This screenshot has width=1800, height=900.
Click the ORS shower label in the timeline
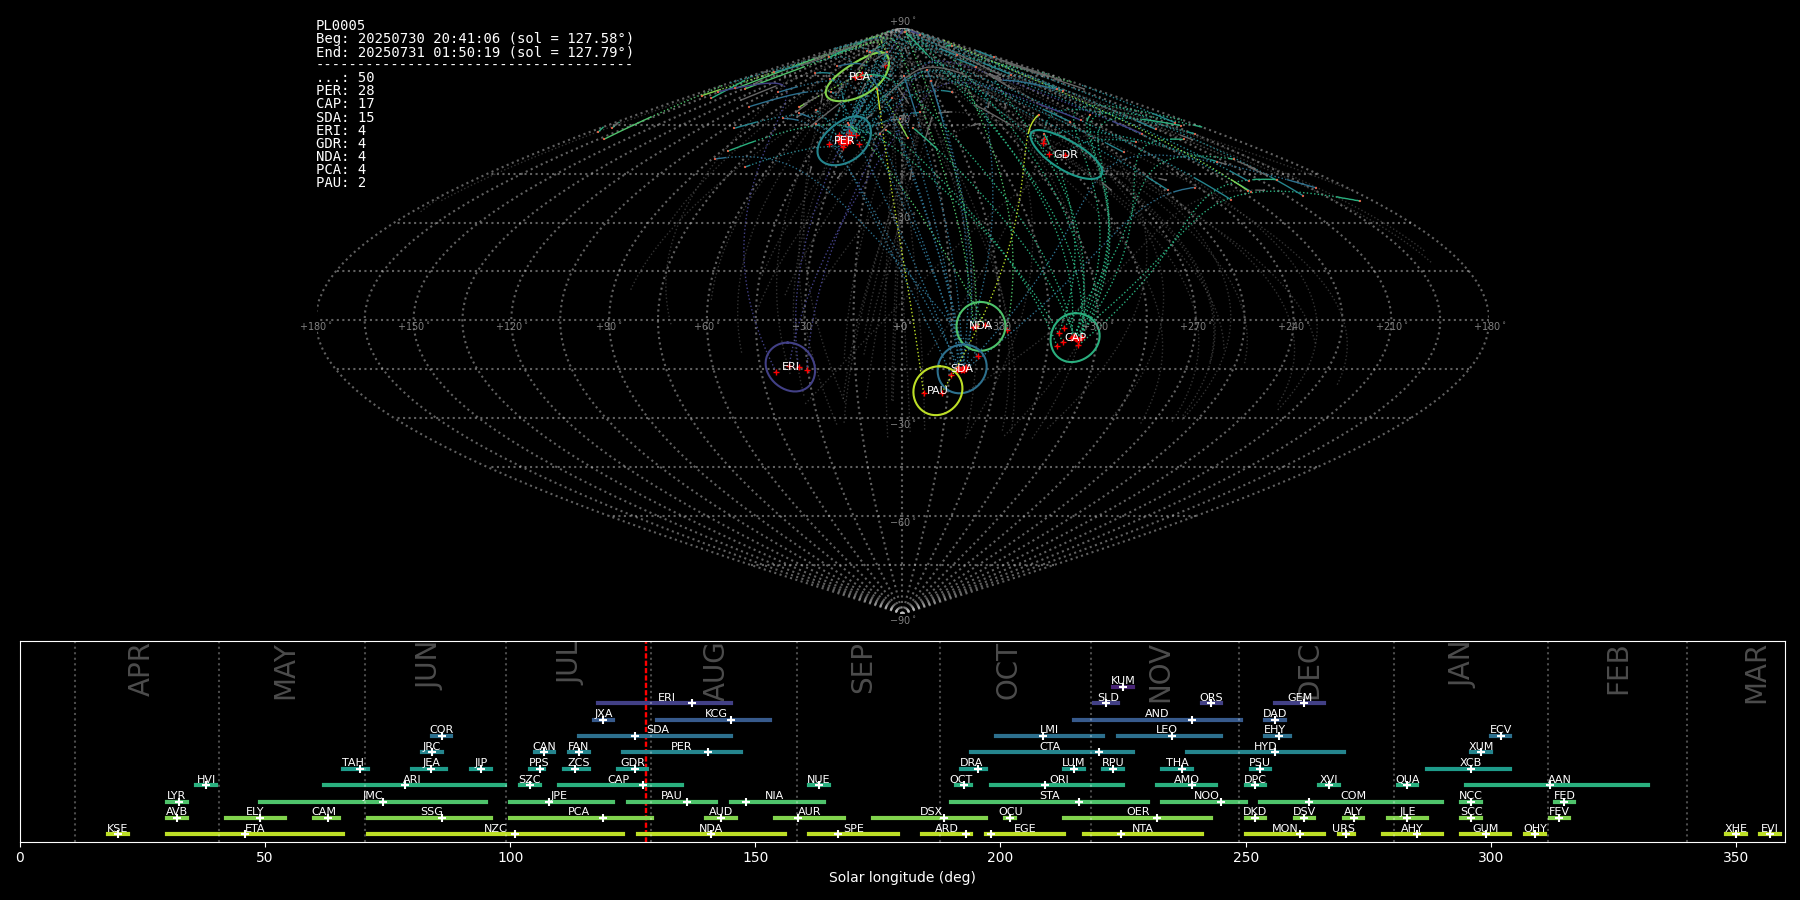1211,698
